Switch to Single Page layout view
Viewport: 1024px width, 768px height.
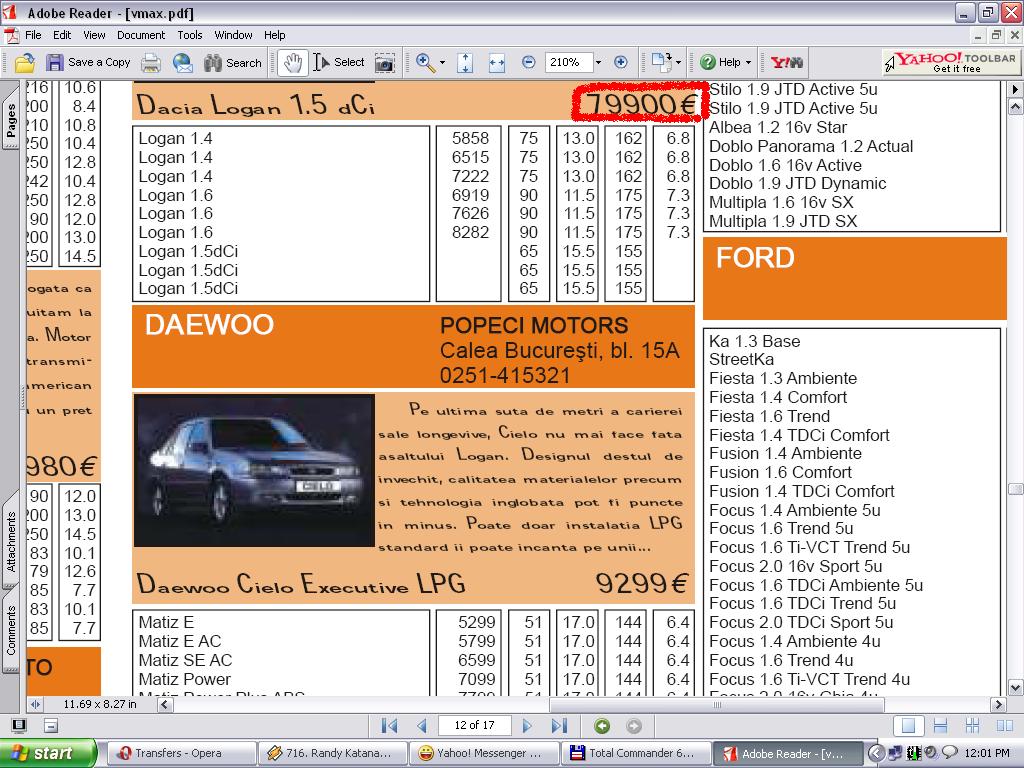908,725
